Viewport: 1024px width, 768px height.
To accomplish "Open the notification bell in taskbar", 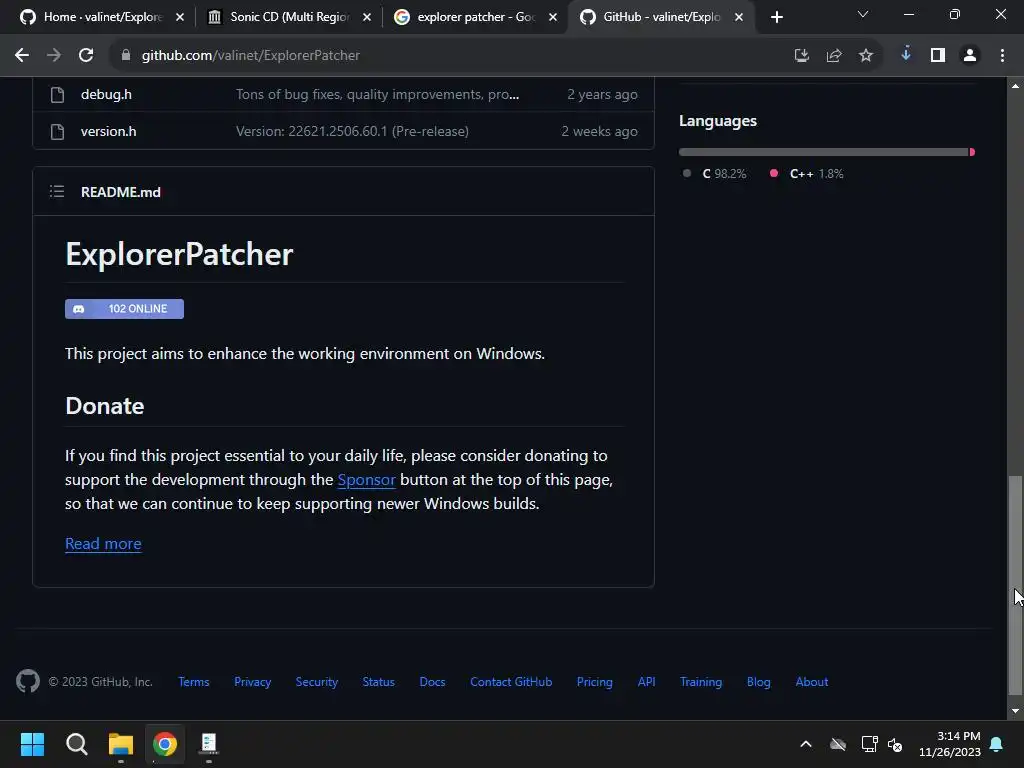I will pyautogui.click(x=997, y=744).
